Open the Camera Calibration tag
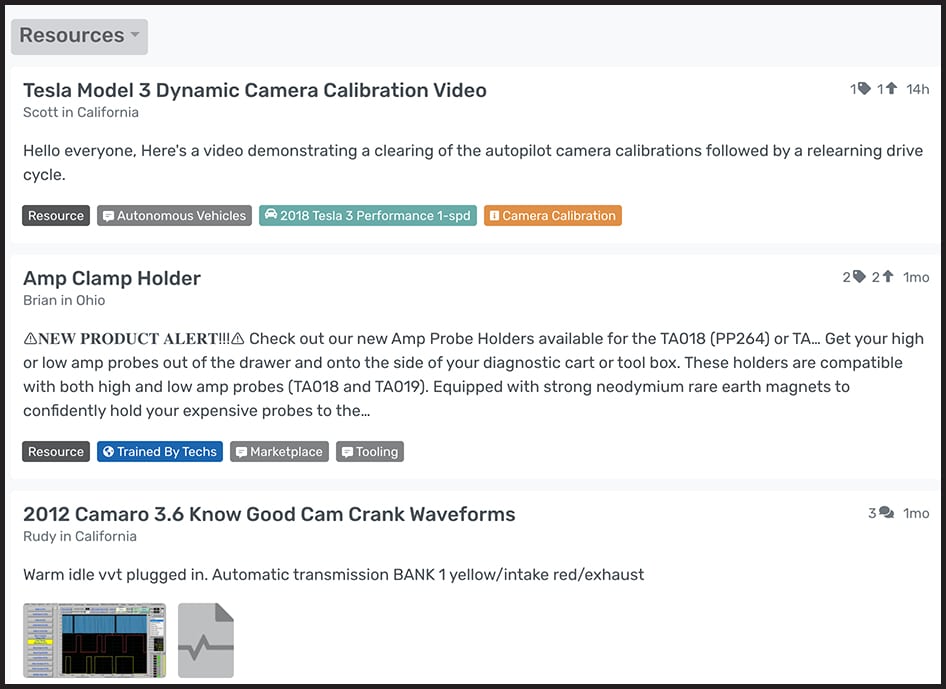Image resolution: width=946 pixels, height=689 pixels. point(553,215)
